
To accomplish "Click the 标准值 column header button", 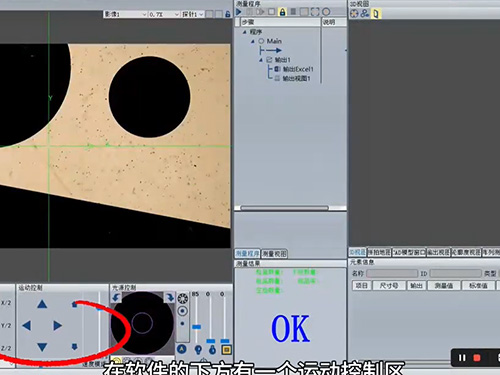I will coord(478,286).
